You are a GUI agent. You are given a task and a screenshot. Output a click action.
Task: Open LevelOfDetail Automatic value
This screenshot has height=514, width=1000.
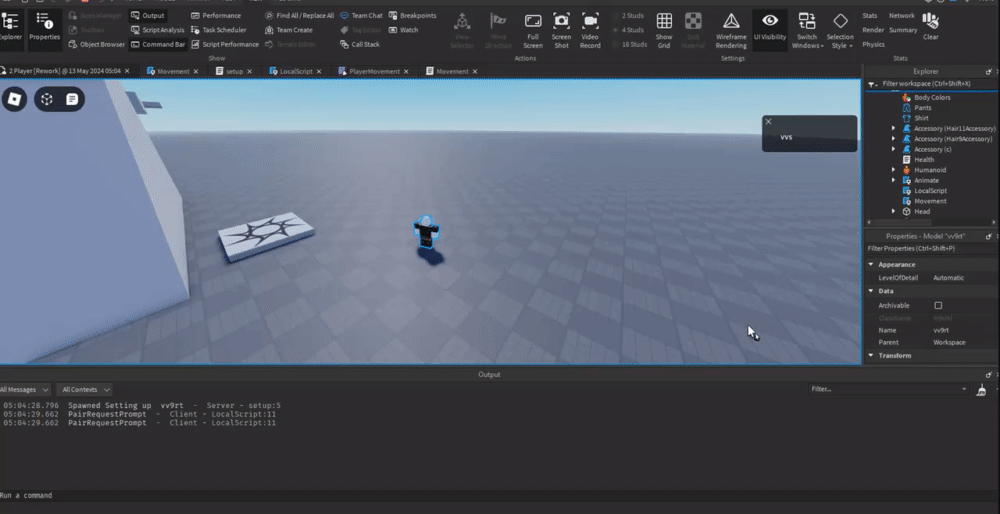click(948, 278)
